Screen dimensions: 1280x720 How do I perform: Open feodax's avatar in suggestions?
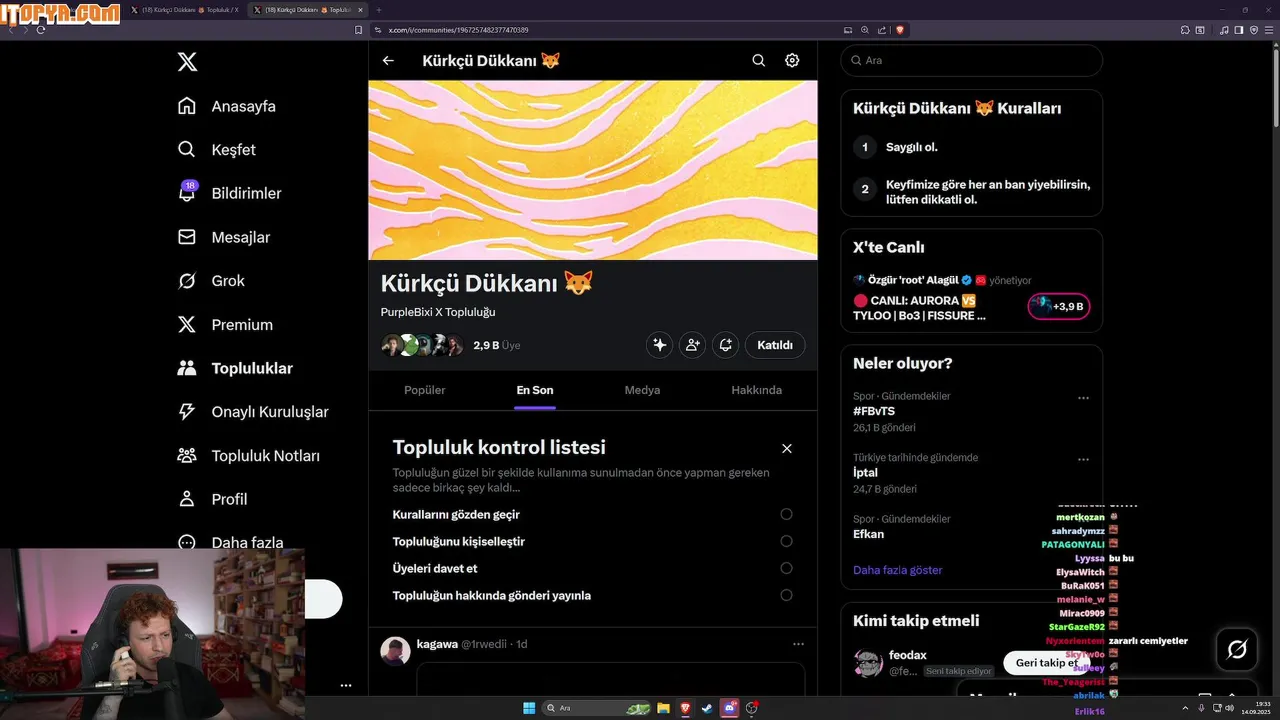868,663
